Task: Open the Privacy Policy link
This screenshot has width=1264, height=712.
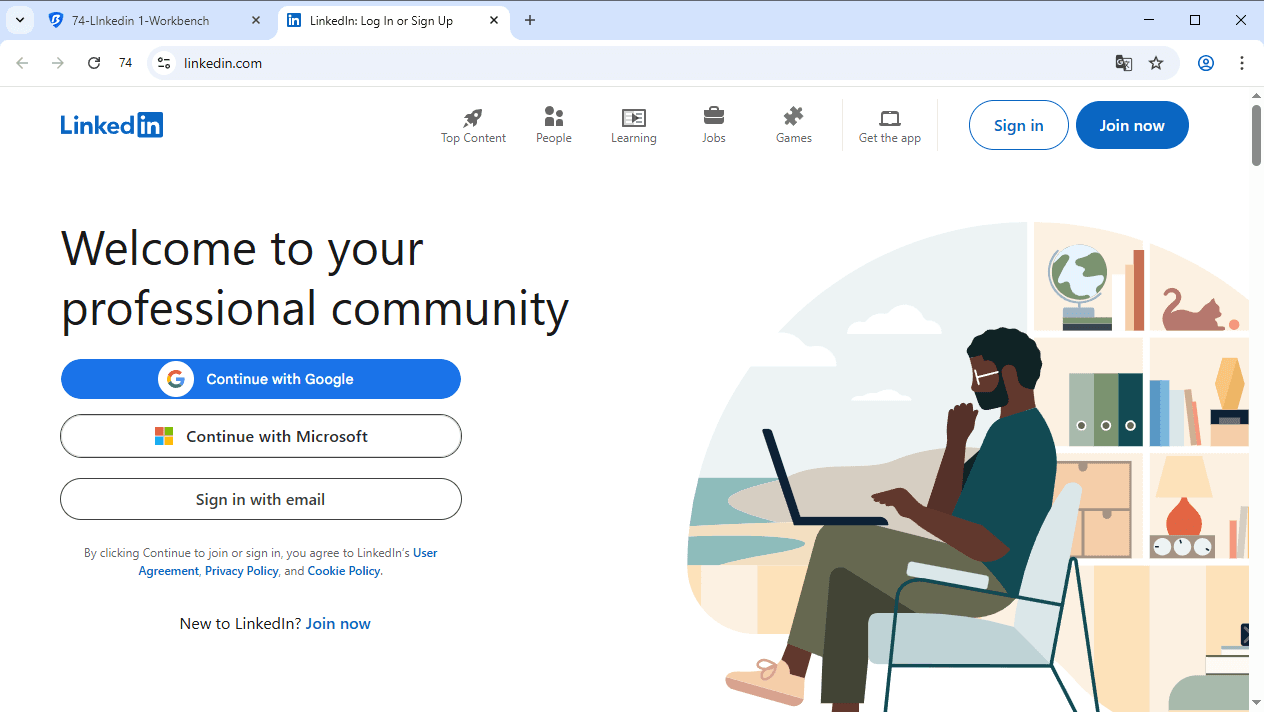Action: 241,571
